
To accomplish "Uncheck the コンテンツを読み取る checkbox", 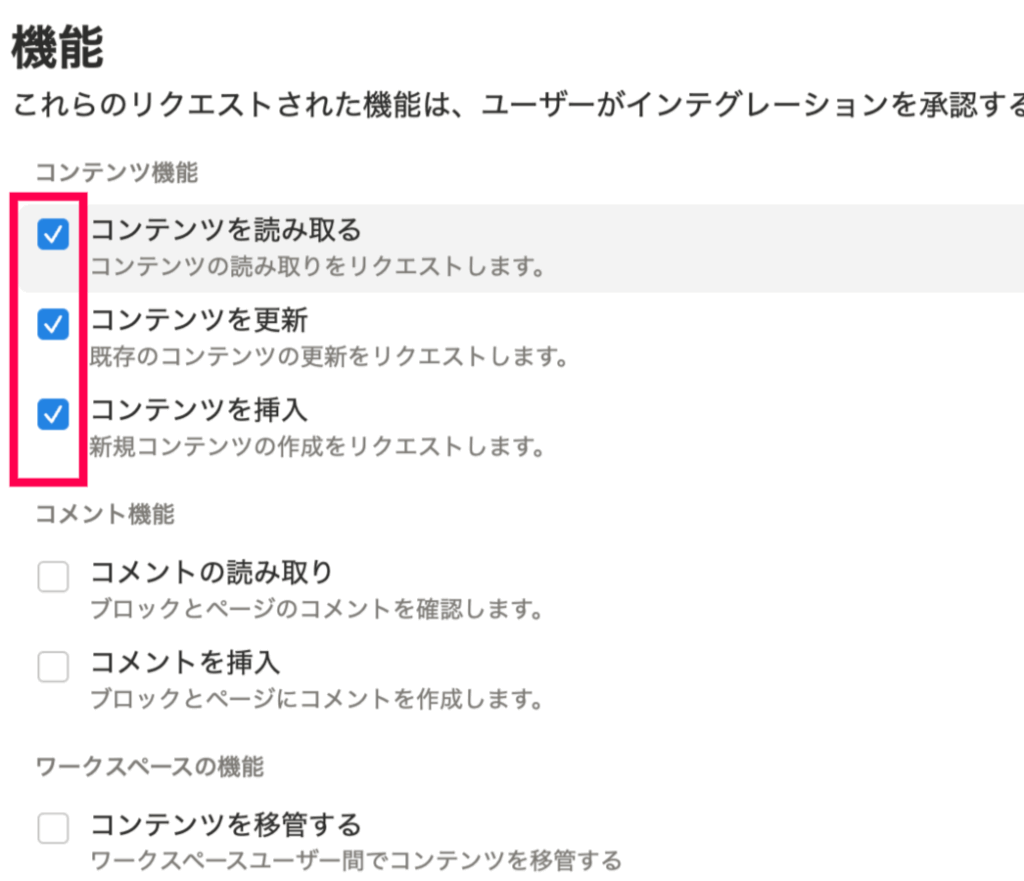I will pyautogui.click(x=53, y=235).
